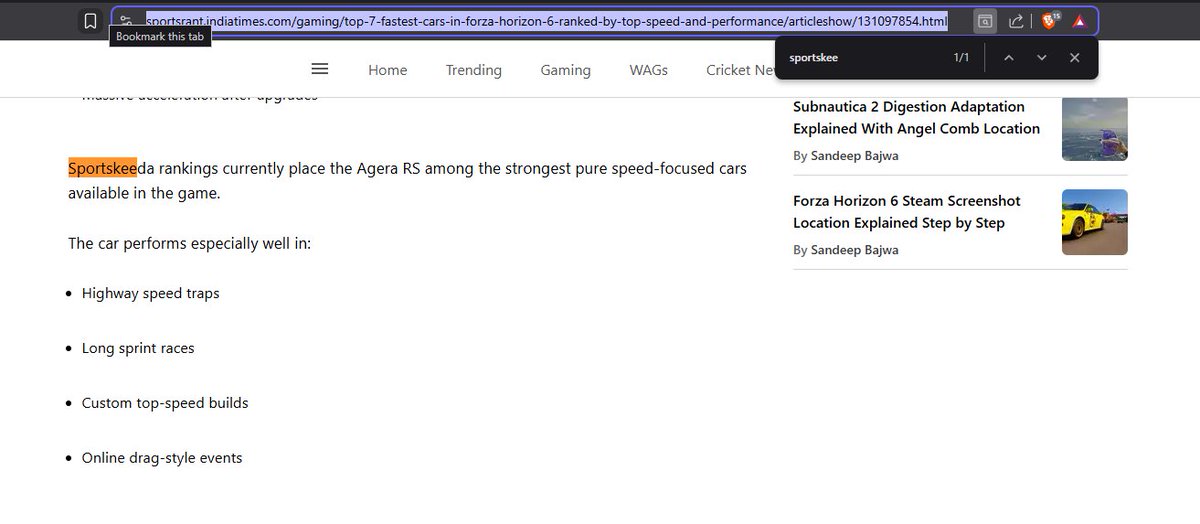This screenshot has width=1200, height=524.
Task: Open the Gaming nav item
Action: [566, 70]
